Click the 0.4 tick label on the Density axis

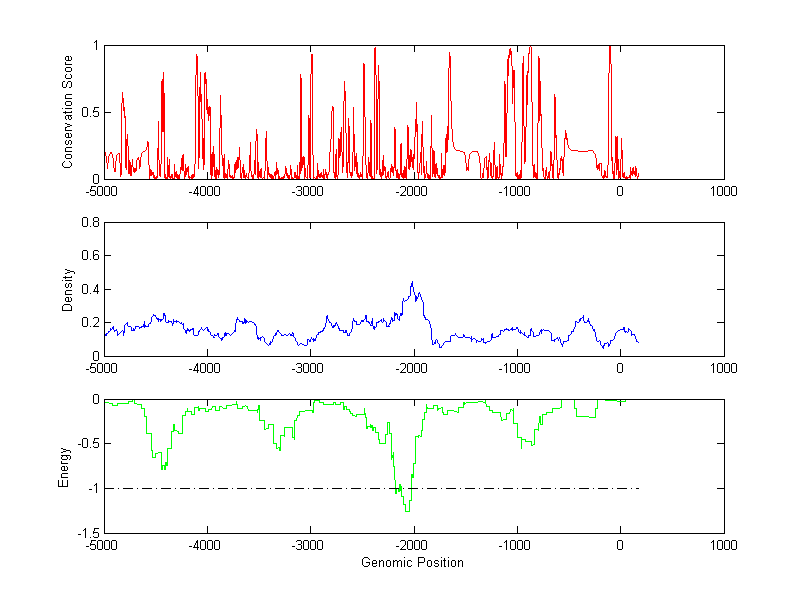point(89,289)
